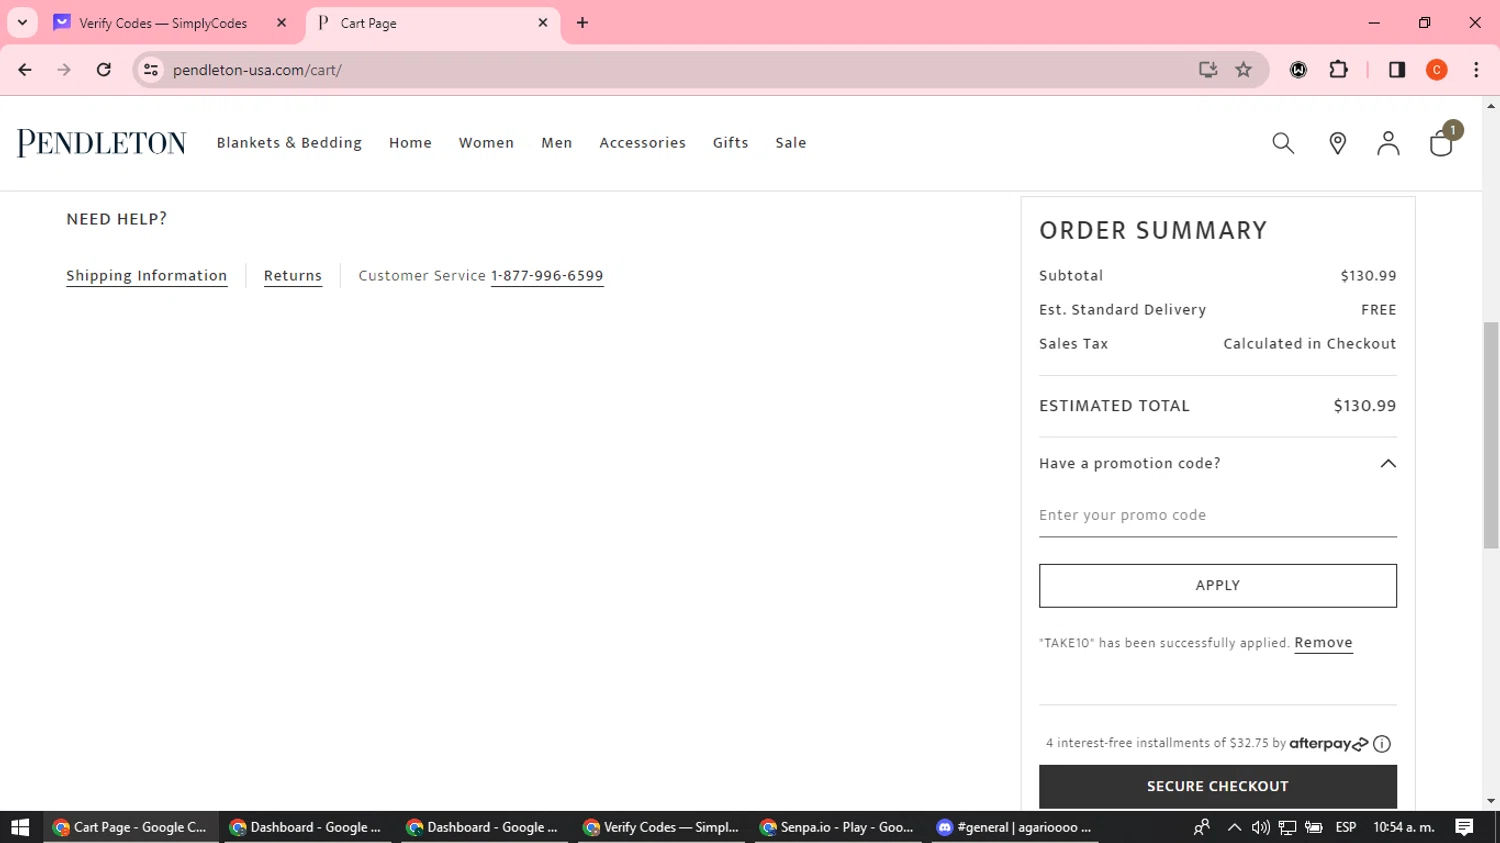Image resolution: width=1500 pixels, height=843 pixels.
Task: Click the 10:54 a. m. clock
Action: [1404, 827]
